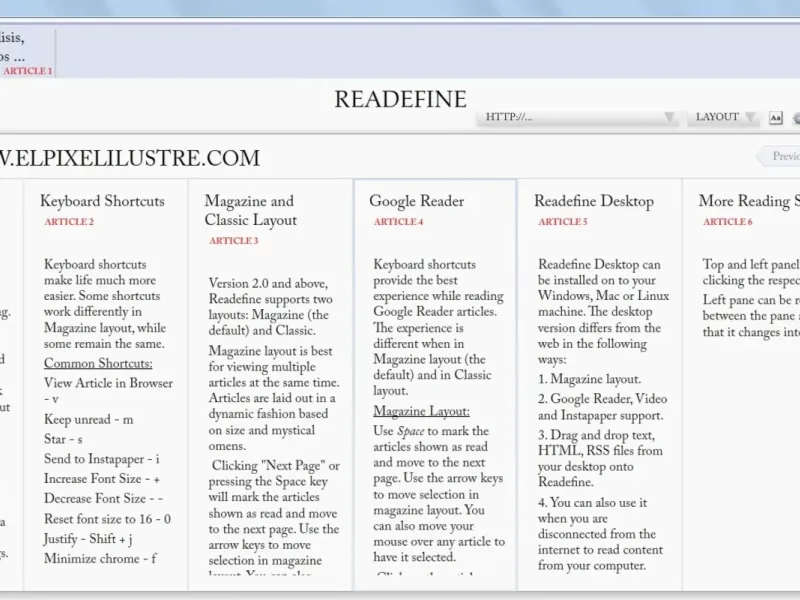Open the More Reading article title
The height and width of the screenshot is (600, 800).
coord(749,201)
